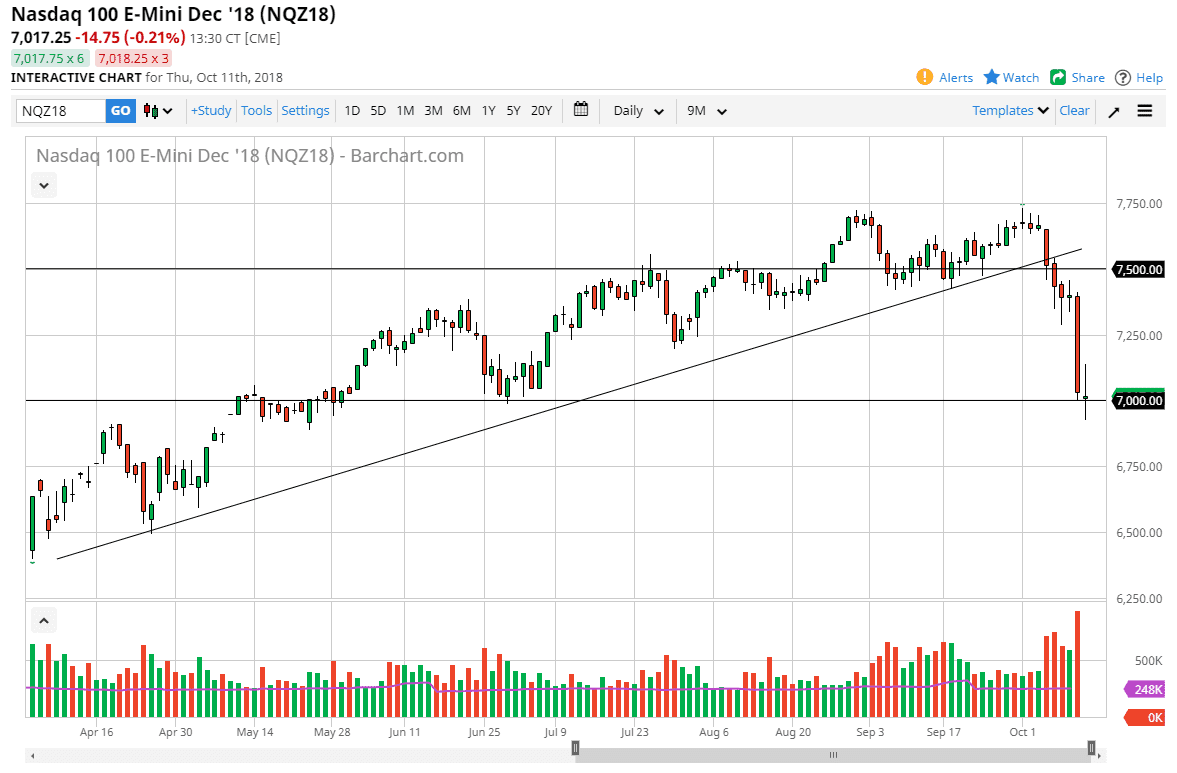Click the Clear link to remove drawings

tap(1074, 111)
